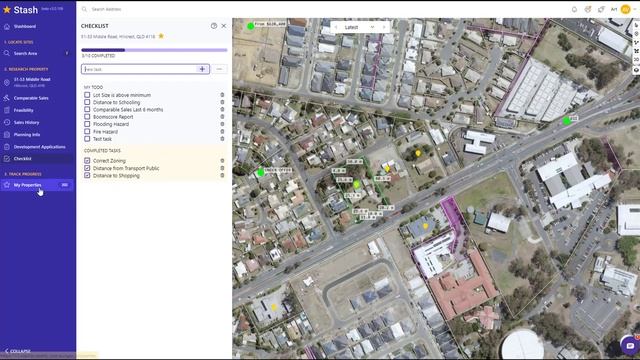Click the search magnifier icon in top bar
640x360 pixels.
pos(84,9)
